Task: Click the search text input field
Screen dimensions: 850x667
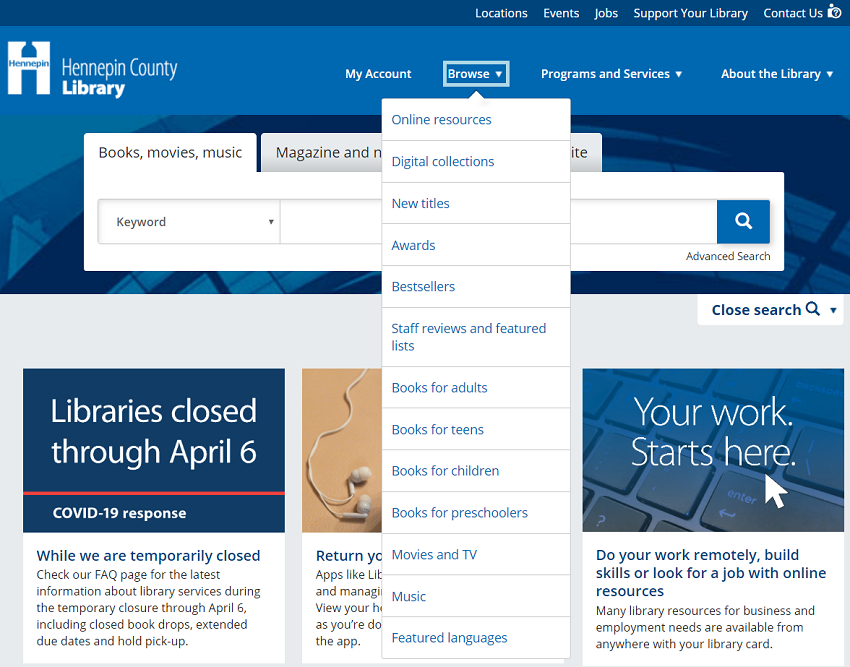Action: tap(331, 222)
